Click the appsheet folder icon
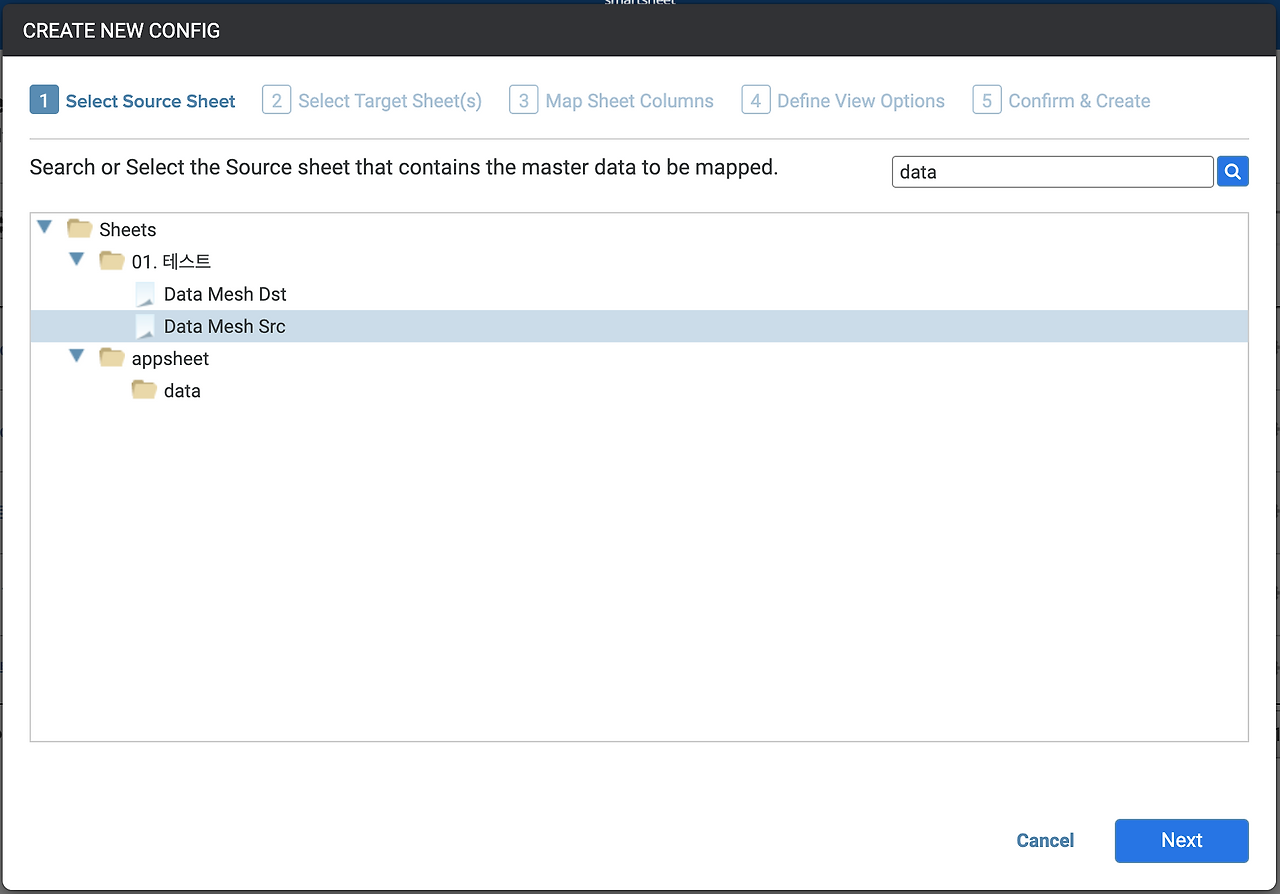Screen dimensions: 1280x894 coord(112,358)
